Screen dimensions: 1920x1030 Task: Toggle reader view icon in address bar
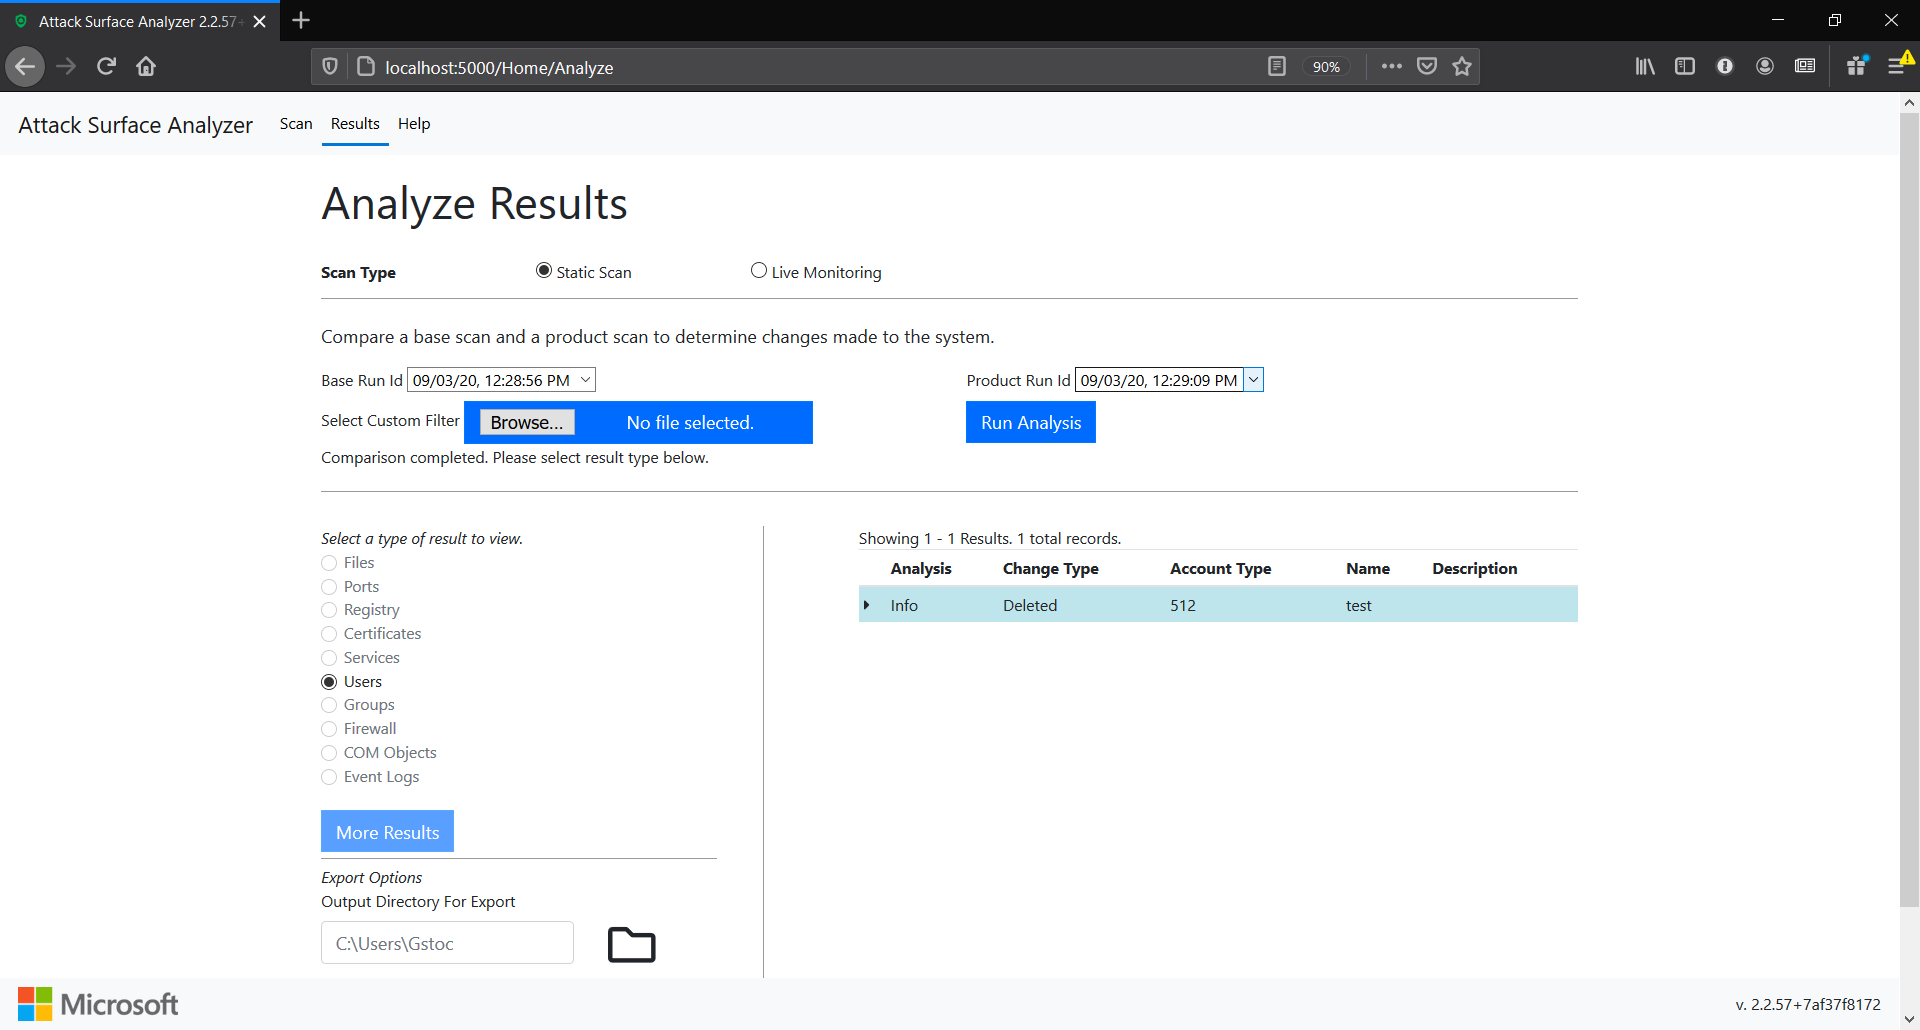[x=1277, y=67]
